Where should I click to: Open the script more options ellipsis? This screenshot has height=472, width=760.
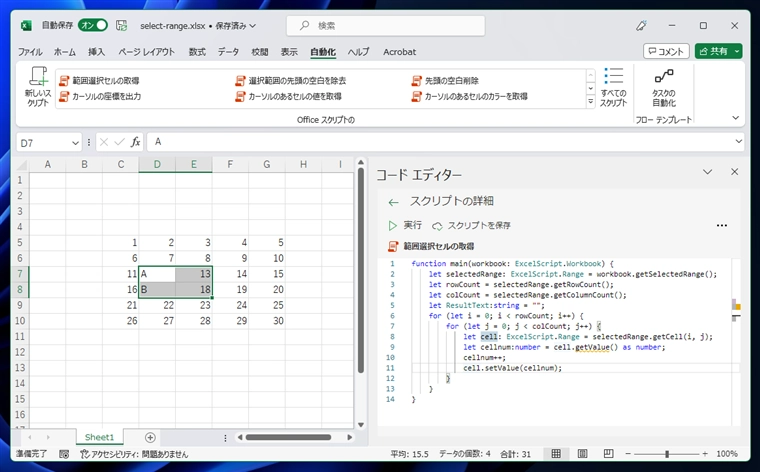[722, 225]
